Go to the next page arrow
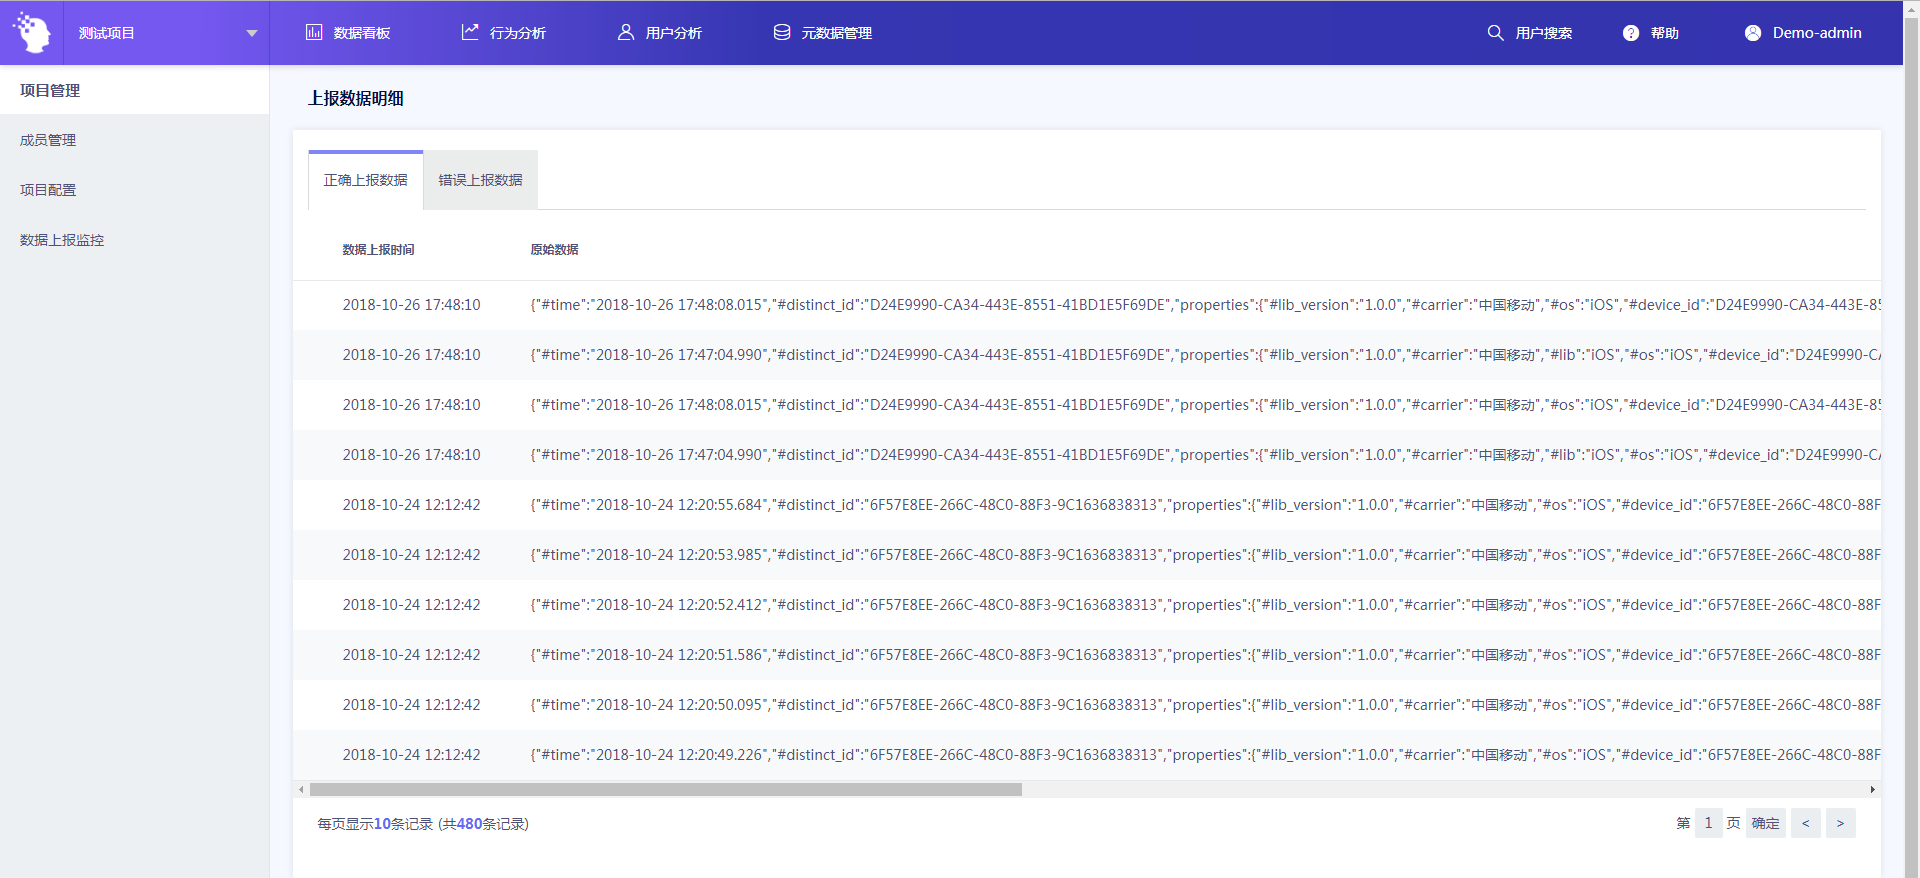1920x878 pixels. click(x=1840, y=823)
